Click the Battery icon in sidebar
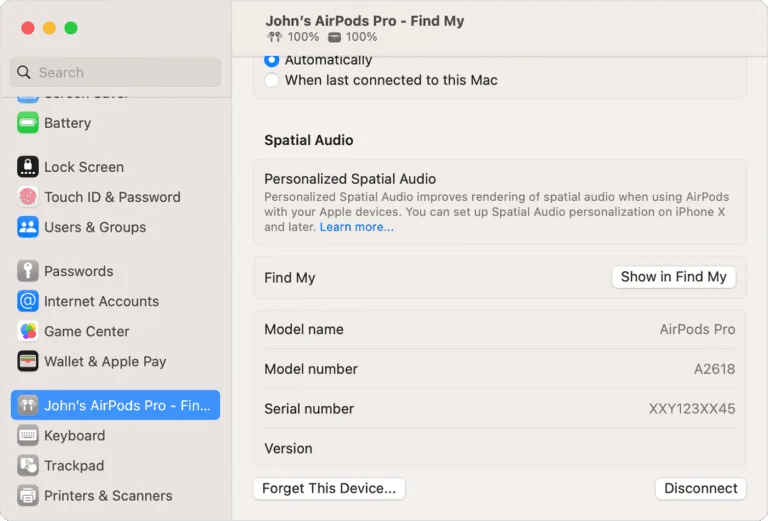 point(28,123)
